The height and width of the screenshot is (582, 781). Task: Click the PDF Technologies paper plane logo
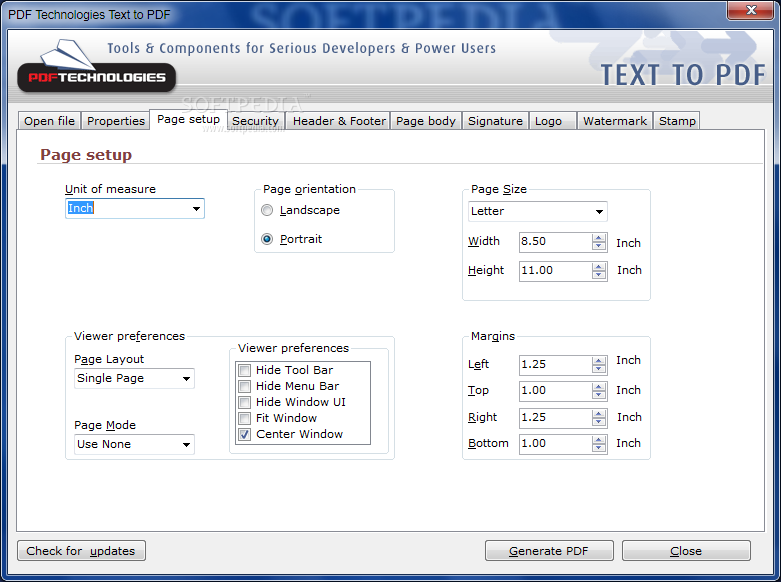pos(97,66)
